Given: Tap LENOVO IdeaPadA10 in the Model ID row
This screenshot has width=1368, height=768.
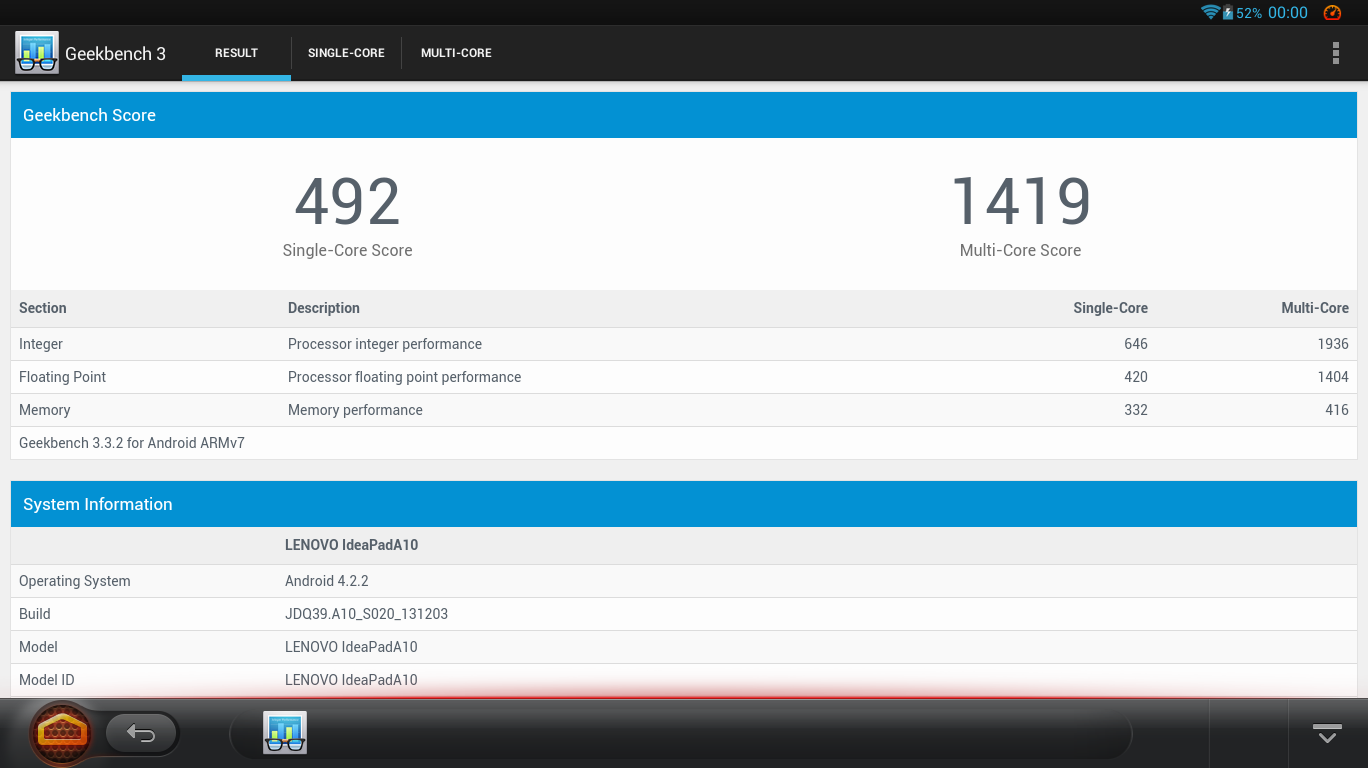Looking at the screenshot, I should tap(351, 680).
